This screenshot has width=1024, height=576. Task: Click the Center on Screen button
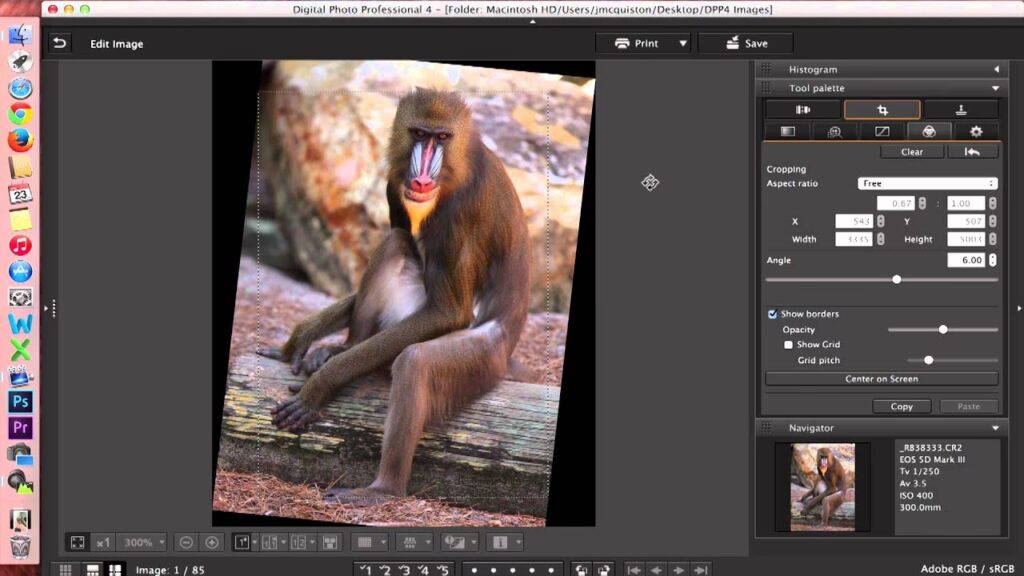pos(881,379)
